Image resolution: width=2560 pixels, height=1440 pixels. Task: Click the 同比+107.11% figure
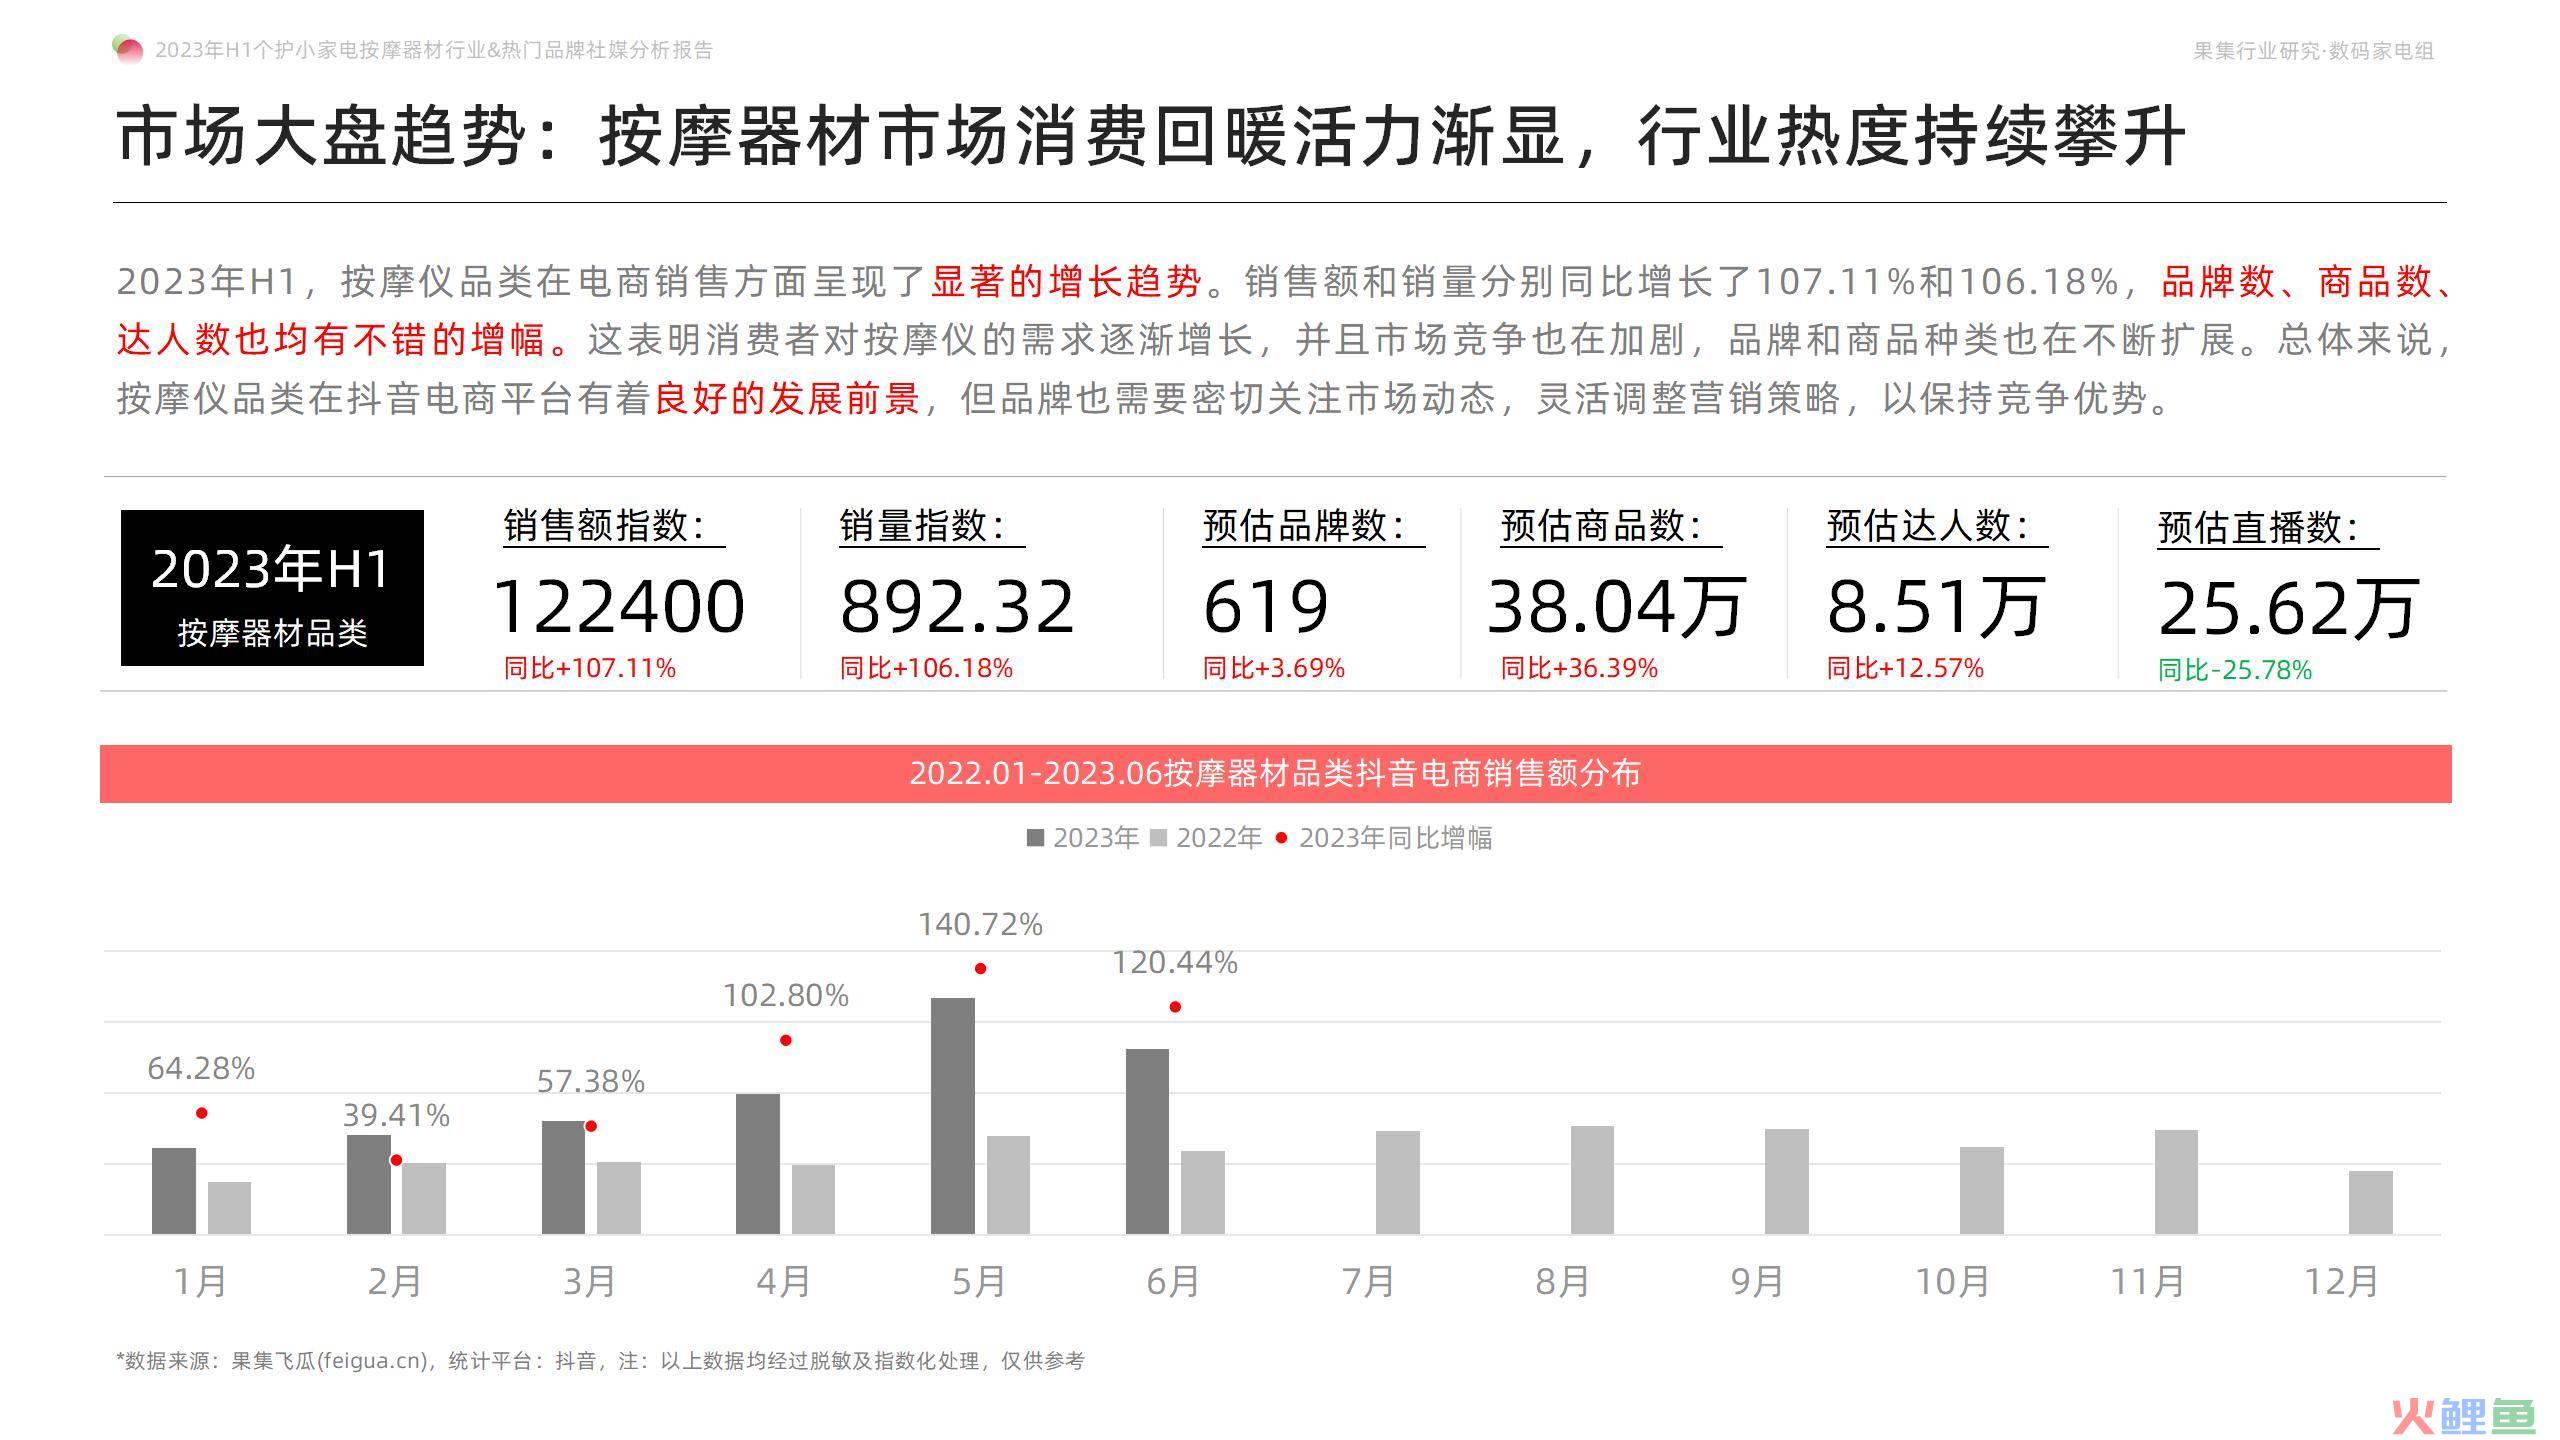point(590,668)
